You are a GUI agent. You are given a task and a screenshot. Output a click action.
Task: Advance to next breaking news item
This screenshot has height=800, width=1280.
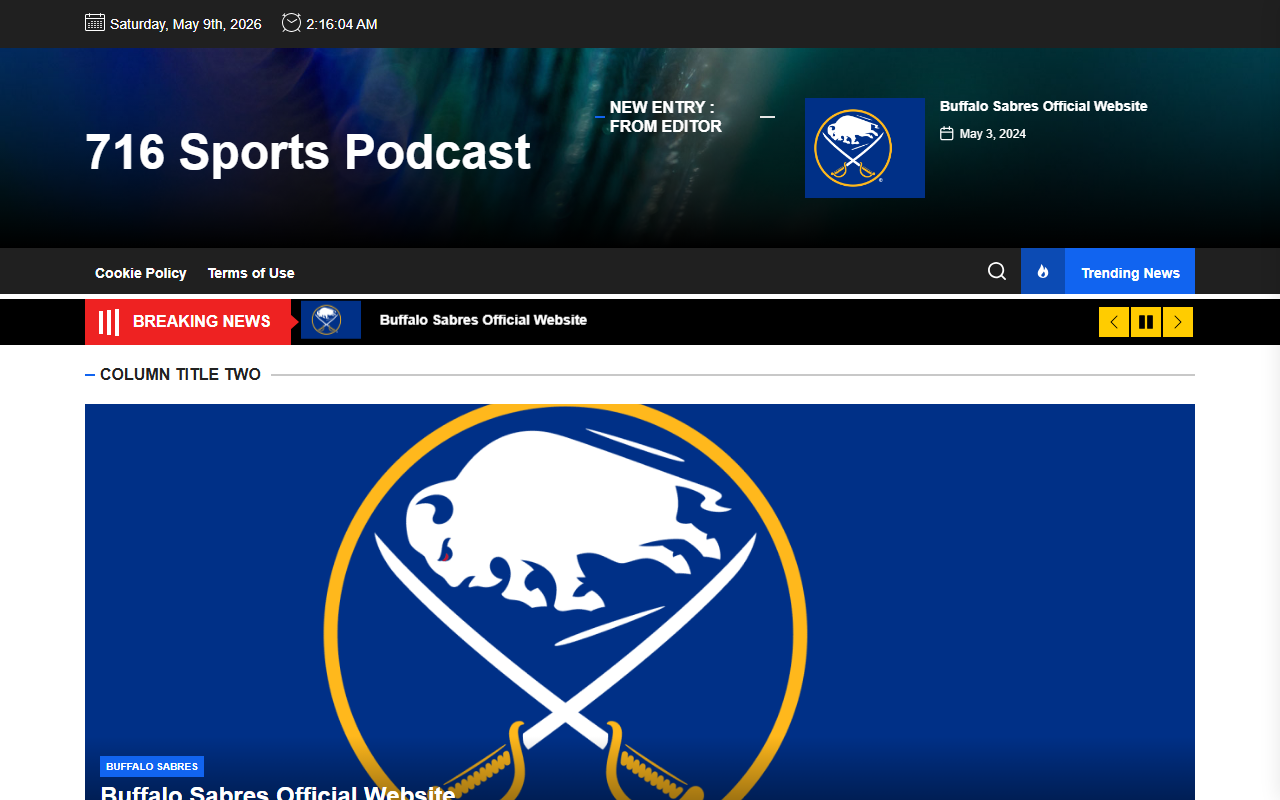(x=1178, y=322)
